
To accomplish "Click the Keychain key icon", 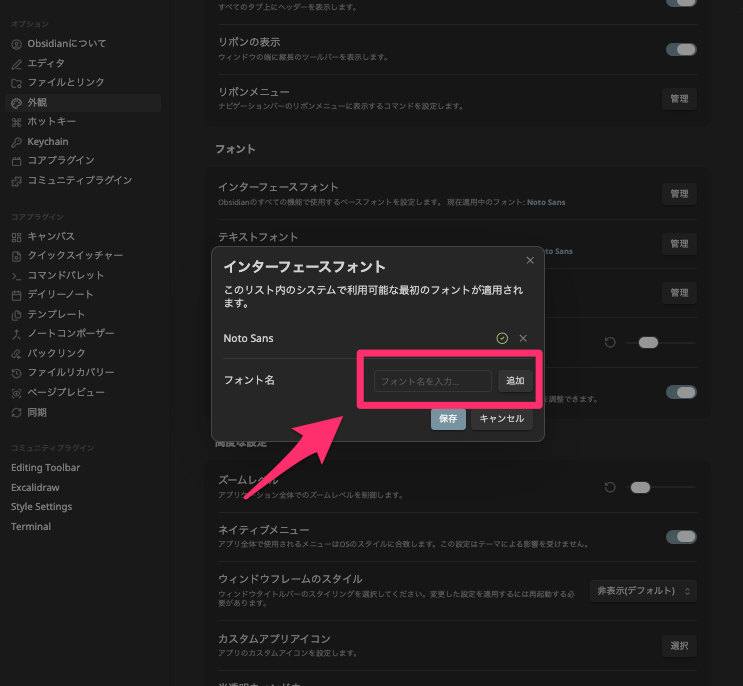I will (x=17, y=142).
